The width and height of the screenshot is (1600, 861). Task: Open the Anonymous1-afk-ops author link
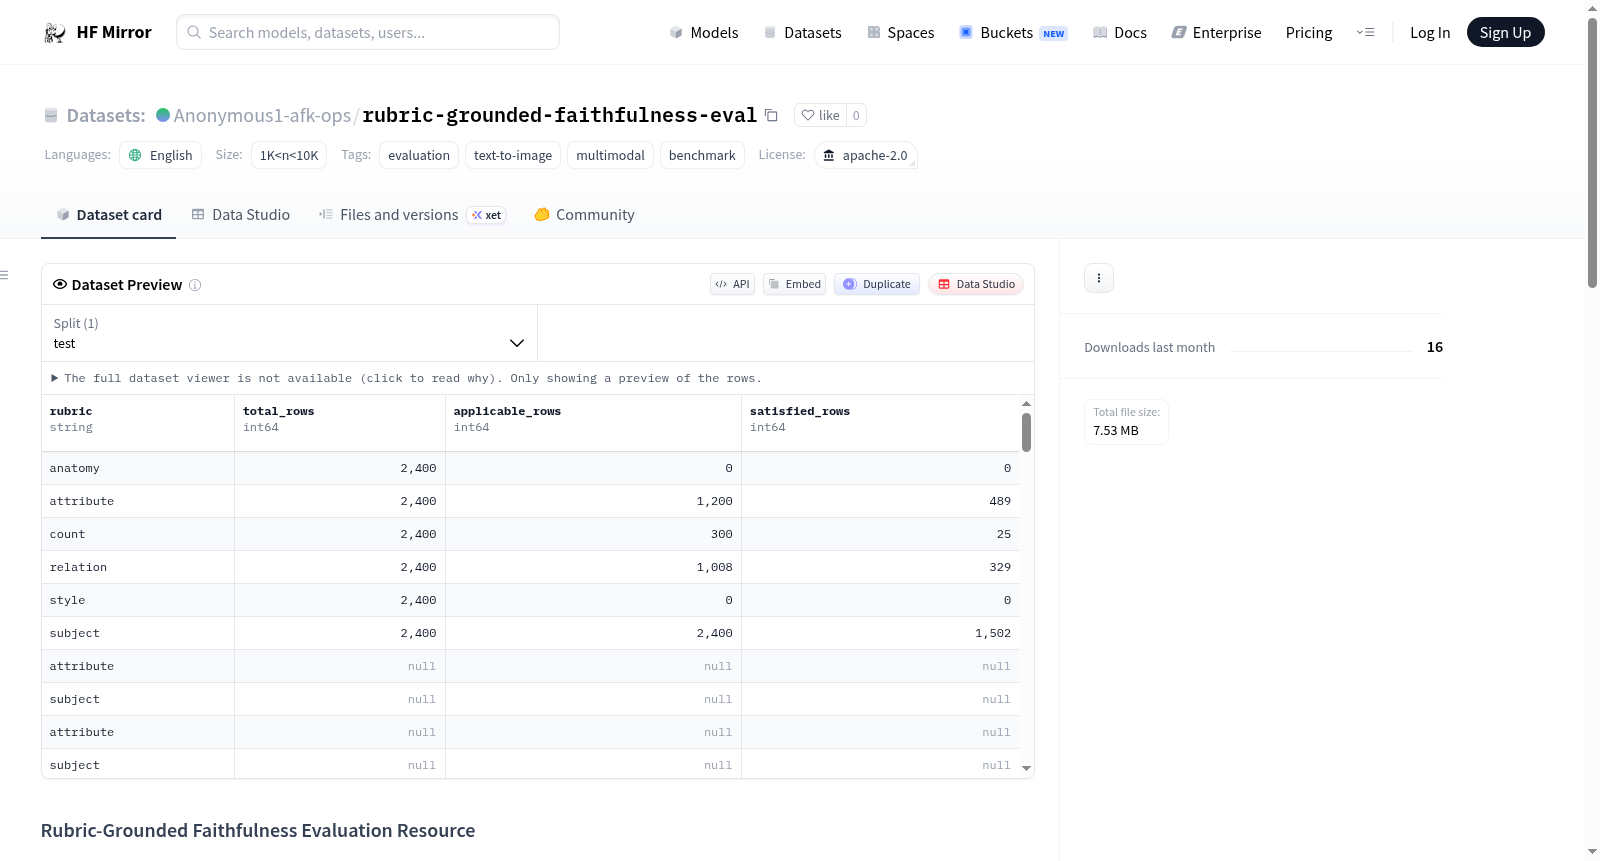(262, 115)
